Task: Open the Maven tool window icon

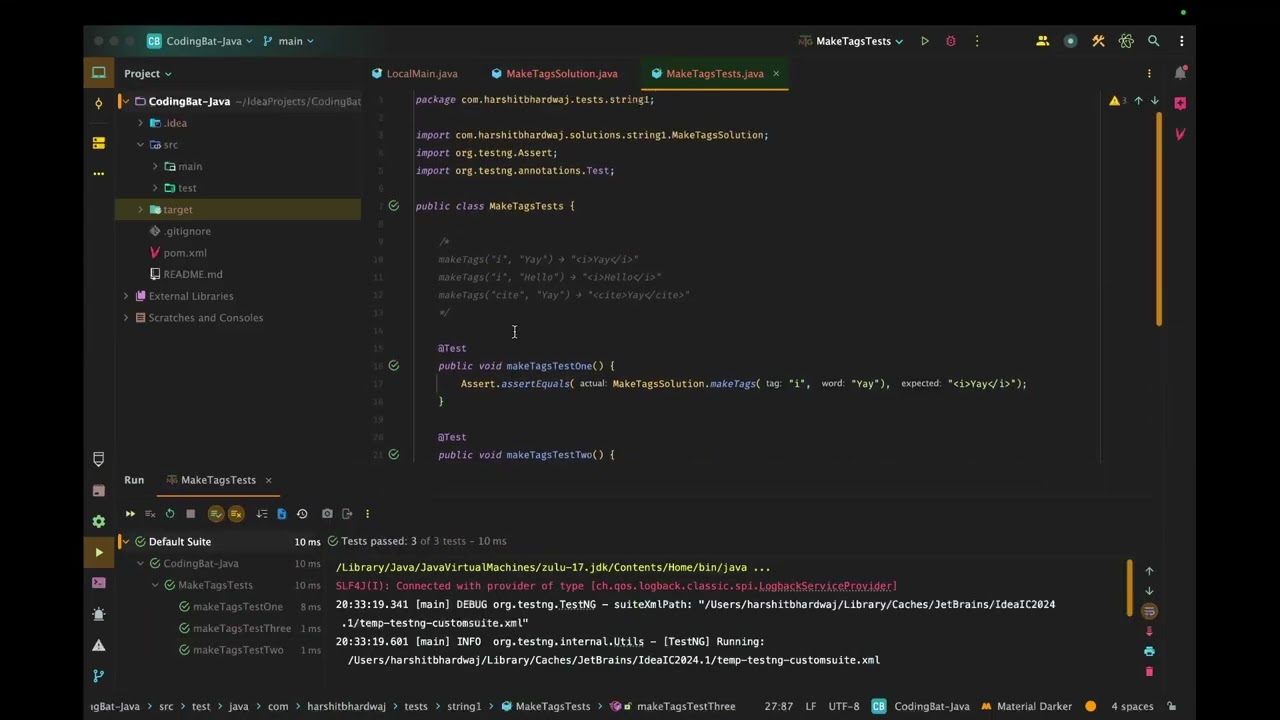Action: click(1181, 134)
